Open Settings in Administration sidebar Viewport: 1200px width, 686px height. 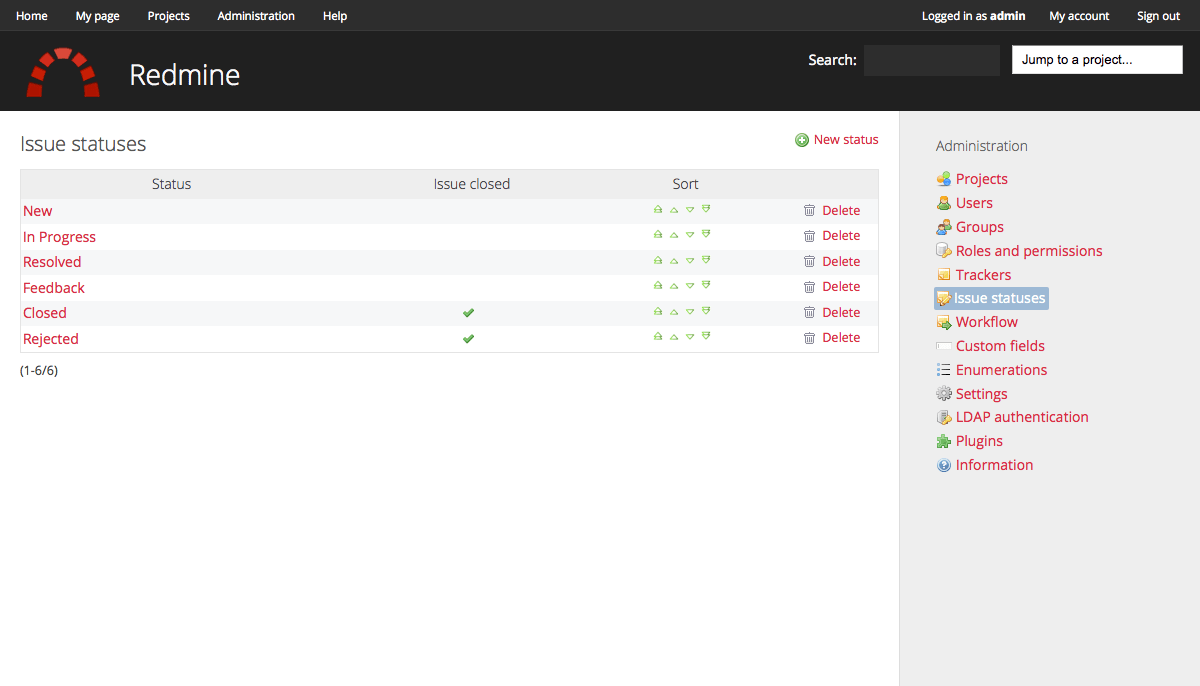point(972,394)
